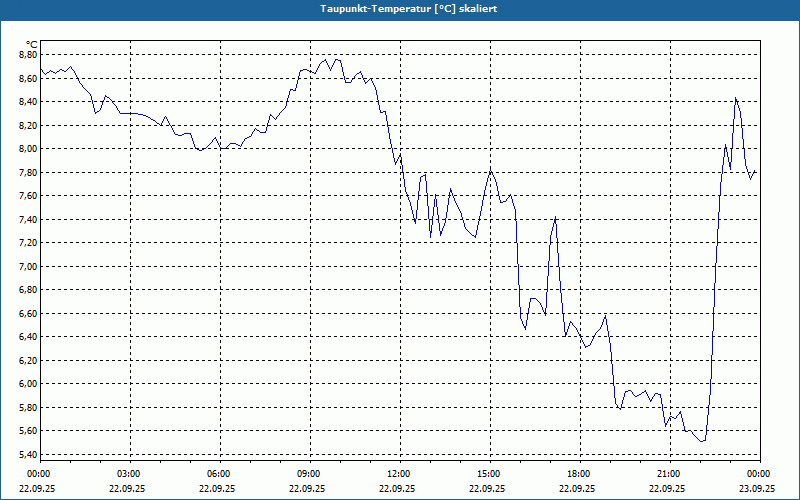Click the "8,40" y-axis value

pyautogui.click(x=29, y=102)
